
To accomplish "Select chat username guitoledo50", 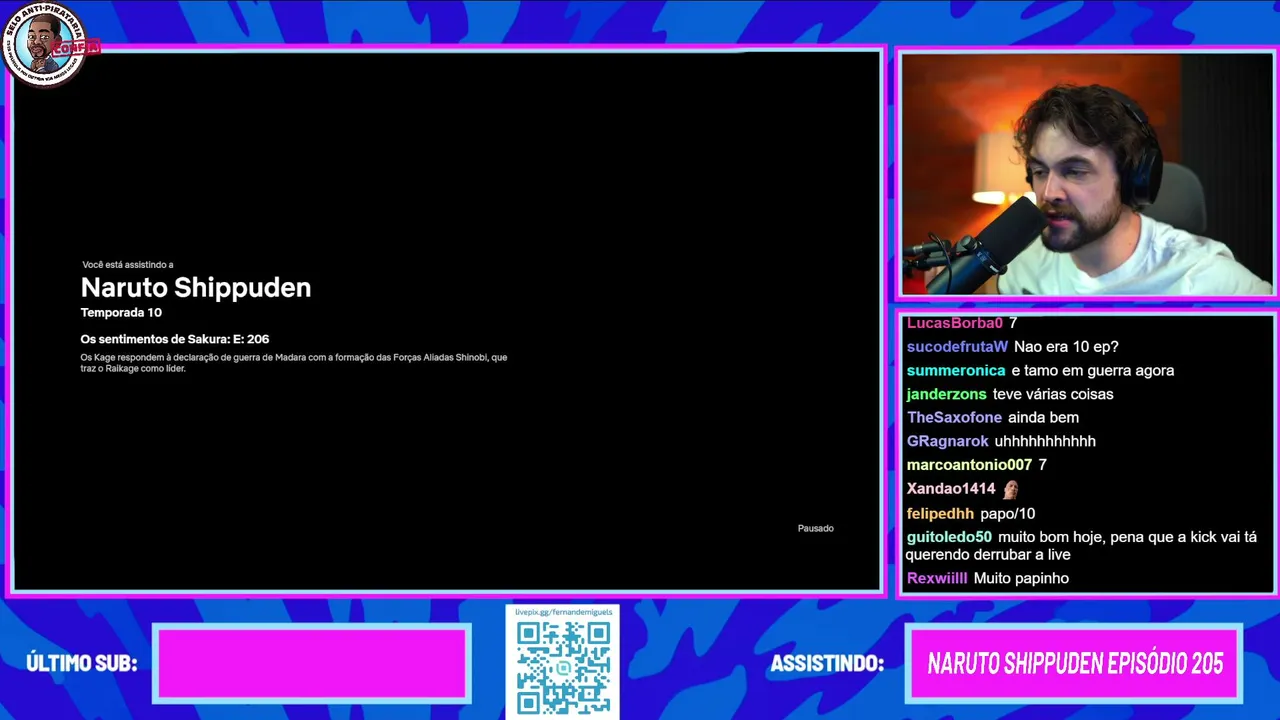I will pos(949,537).
